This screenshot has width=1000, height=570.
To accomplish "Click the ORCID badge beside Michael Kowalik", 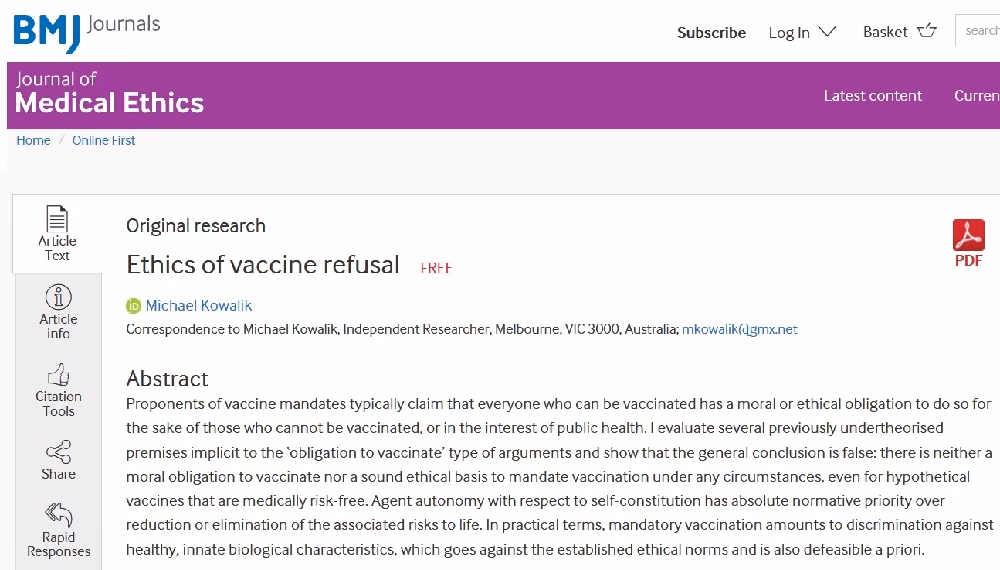I will click(133, 306).
